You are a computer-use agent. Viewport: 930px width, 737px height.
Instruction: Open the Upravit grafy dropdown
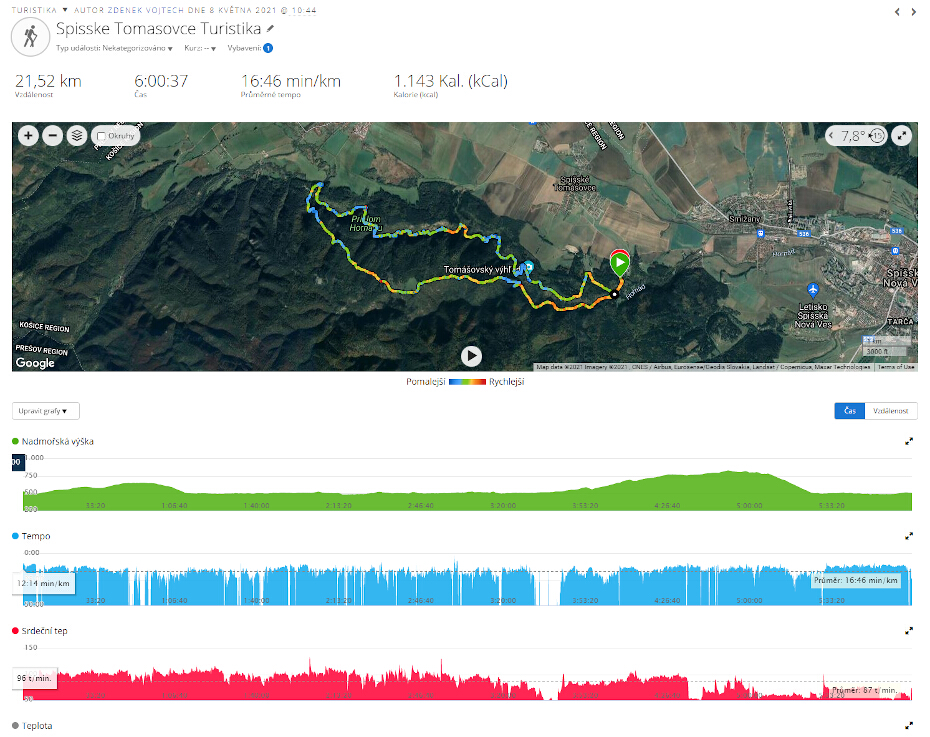click(46, 411)
